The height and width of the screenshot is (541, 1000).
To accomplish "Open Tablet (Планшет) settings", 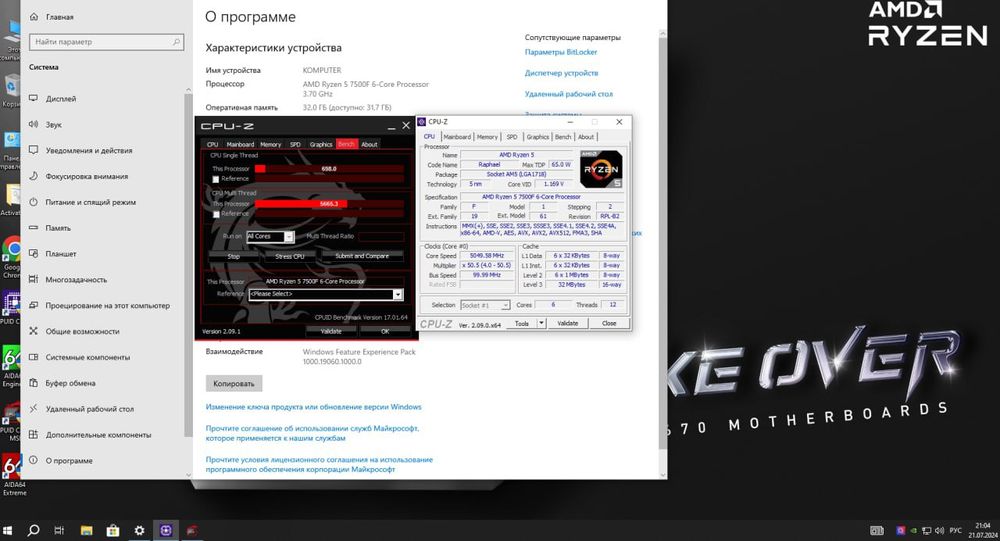I will click(61, 254).
